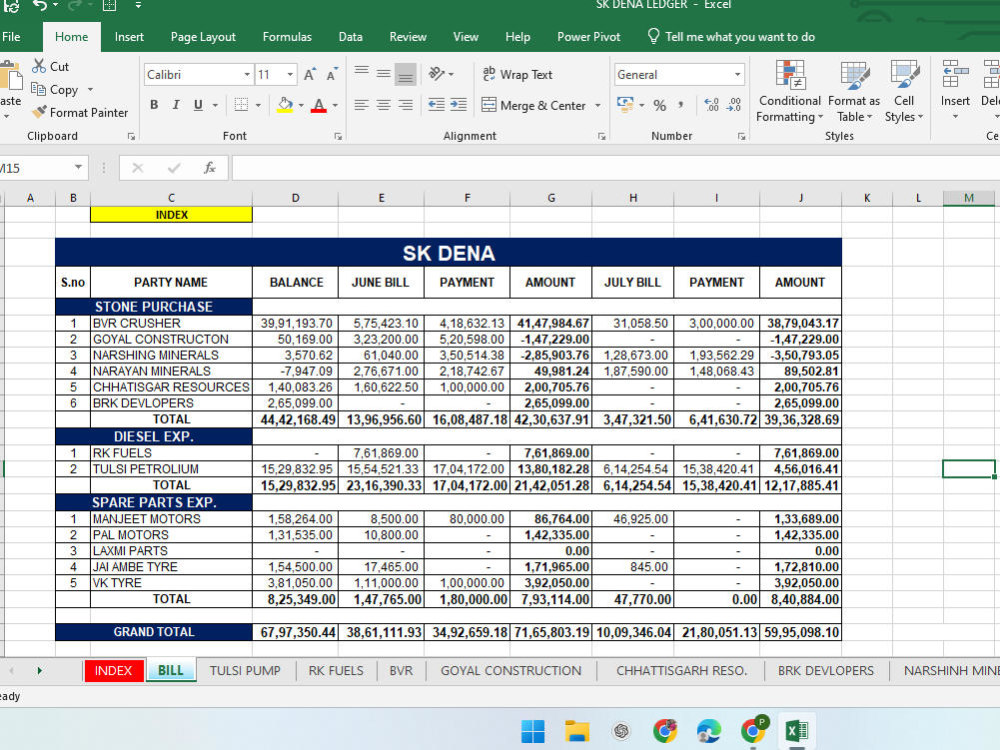The image size is (1000, 750).
Task: Decrease indent in cell
Action: click(x=436, y=105)
